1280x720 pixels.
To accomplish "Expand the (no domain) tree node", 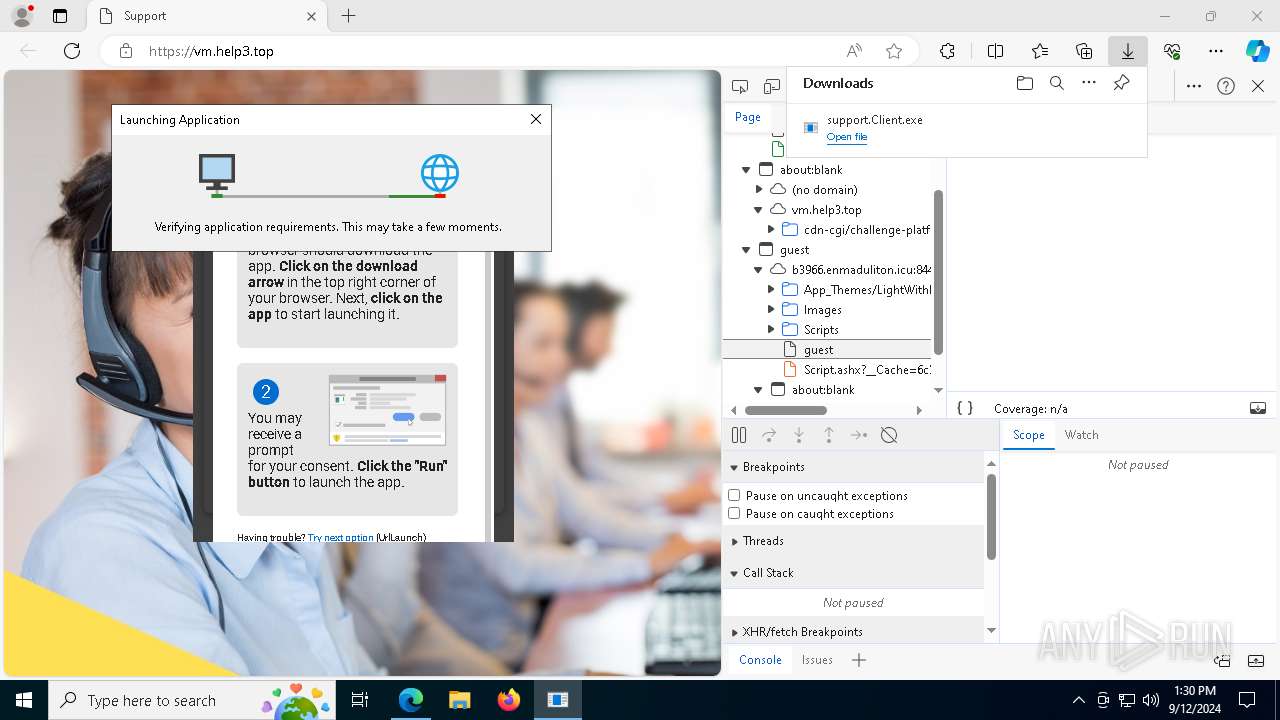I will (759, 189).
